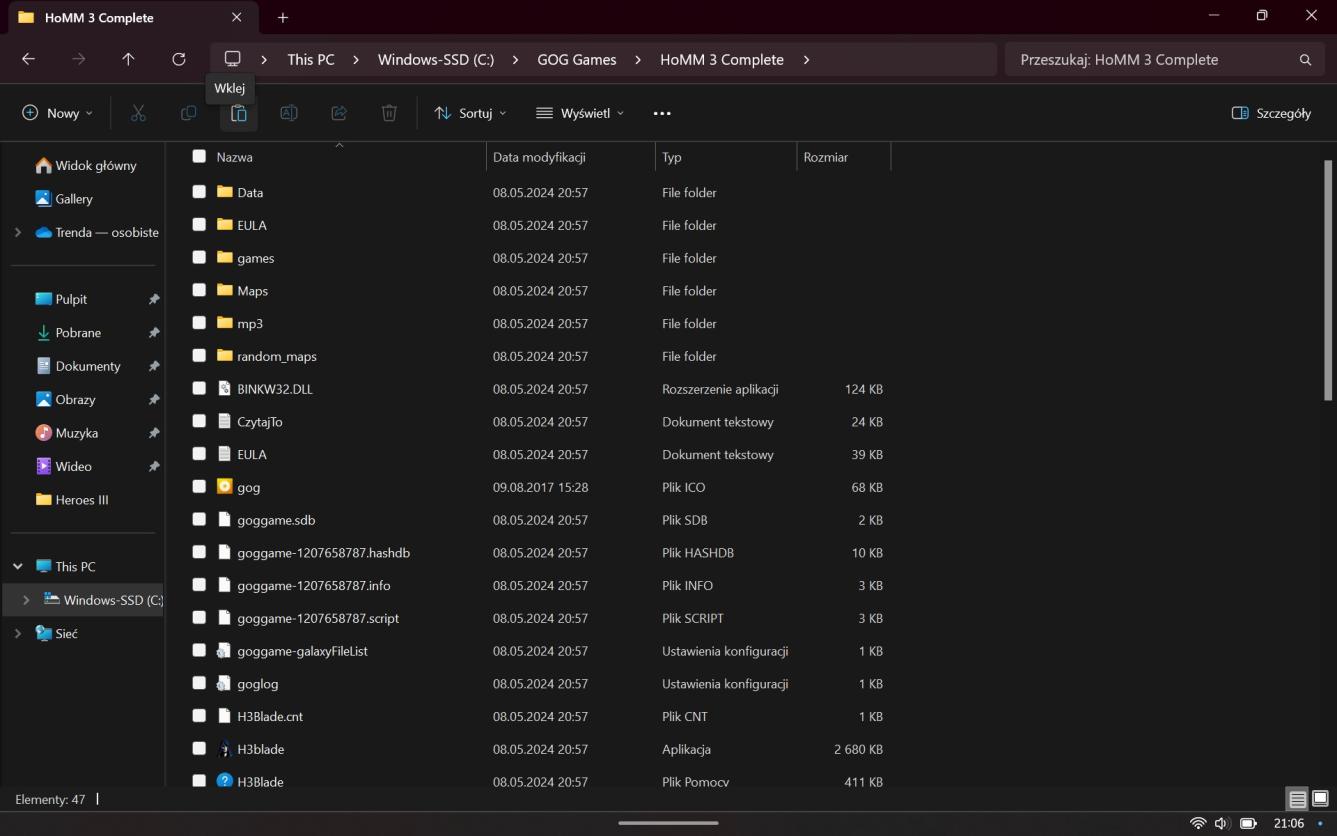Check the checkbox beside gog ICO file
The height and width of the screenshot is (836, 1337).
(199, 487)
